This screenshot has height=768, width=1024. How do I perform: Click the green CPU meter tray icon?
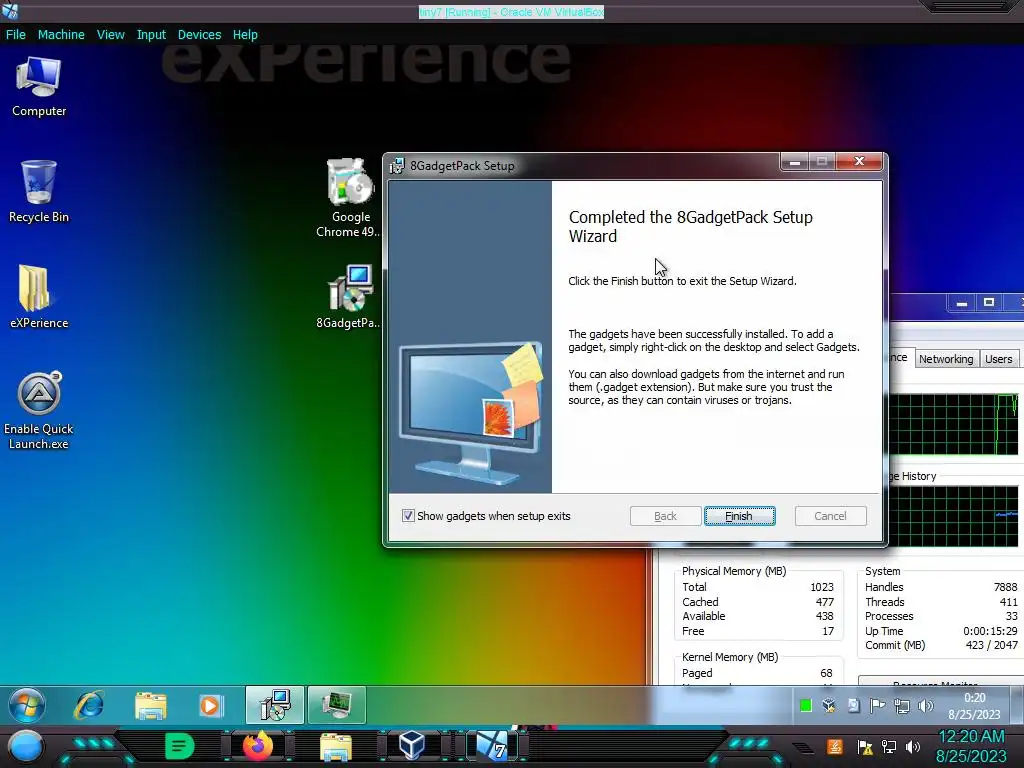coord(806,705)
